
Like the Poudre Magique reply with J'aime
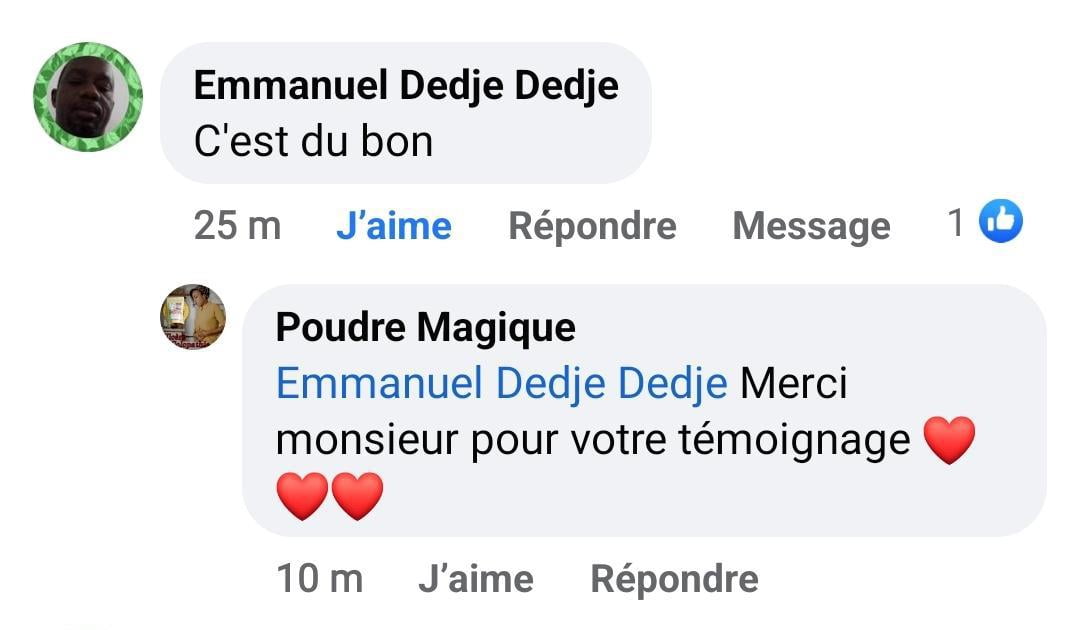tap(475, 579)
